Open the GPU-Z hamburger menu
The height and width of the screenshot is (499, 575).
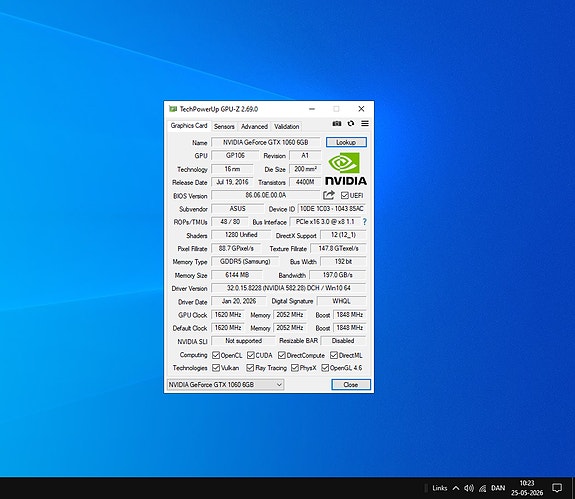365,124
